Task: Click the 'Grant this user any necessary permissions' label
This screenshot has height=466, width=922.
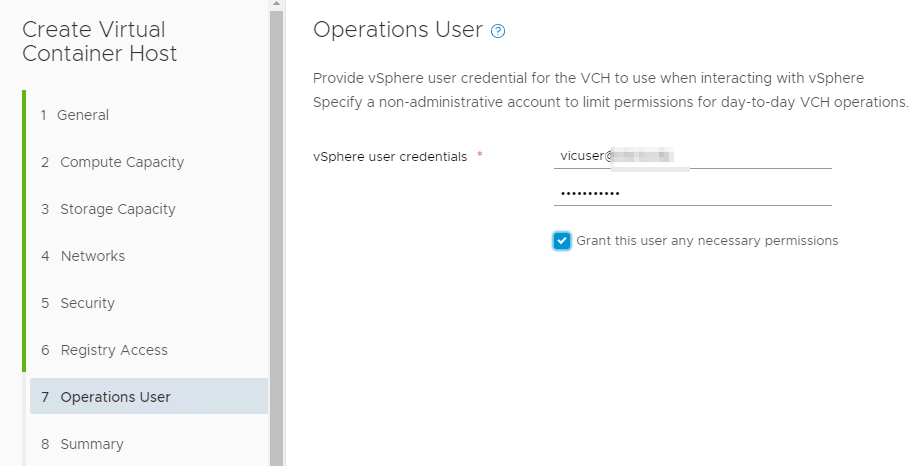Action: pyautogui.click(x=707, y=241)
